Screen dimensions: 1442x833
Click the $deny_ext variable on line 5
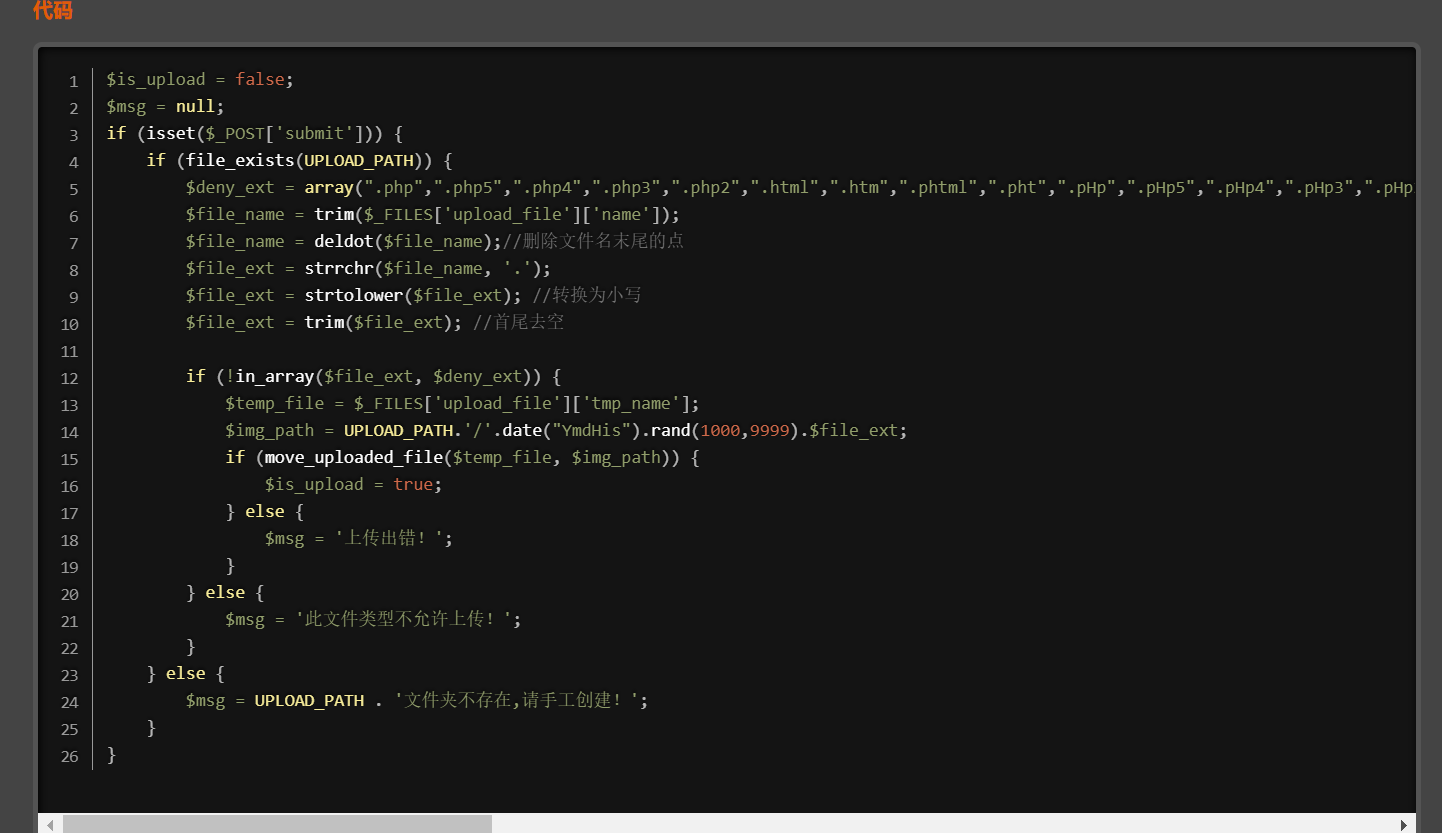[230, 188]
